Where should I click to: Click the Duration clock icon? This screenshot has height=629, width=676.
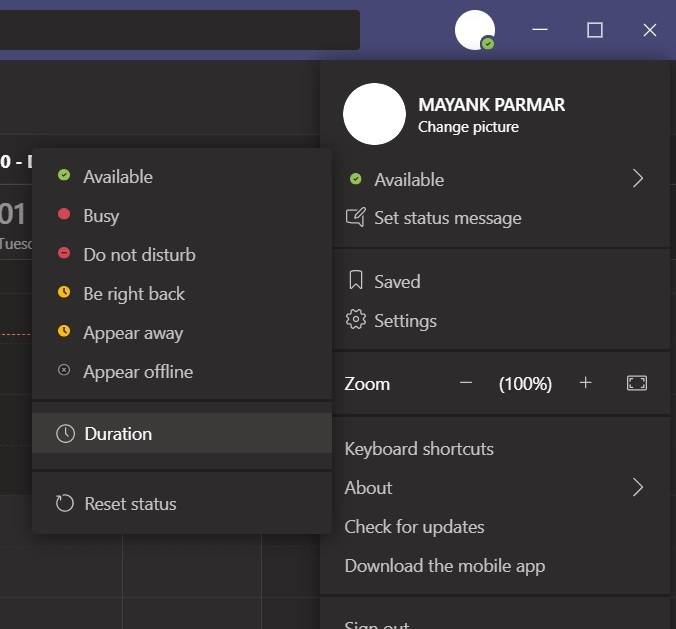[x=66, y=434]
